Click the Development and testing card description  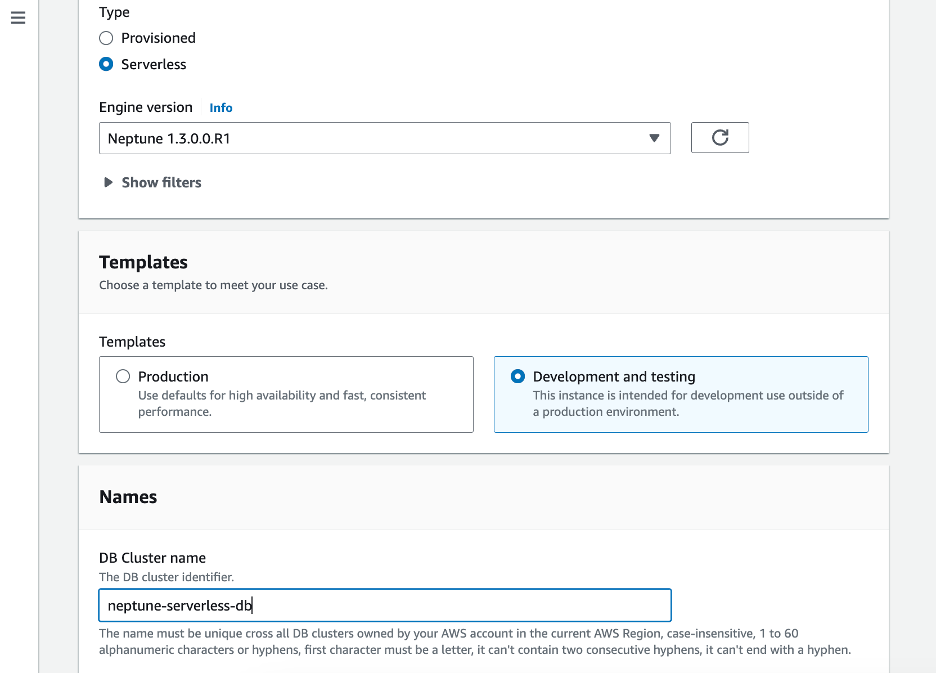point(688,403)
